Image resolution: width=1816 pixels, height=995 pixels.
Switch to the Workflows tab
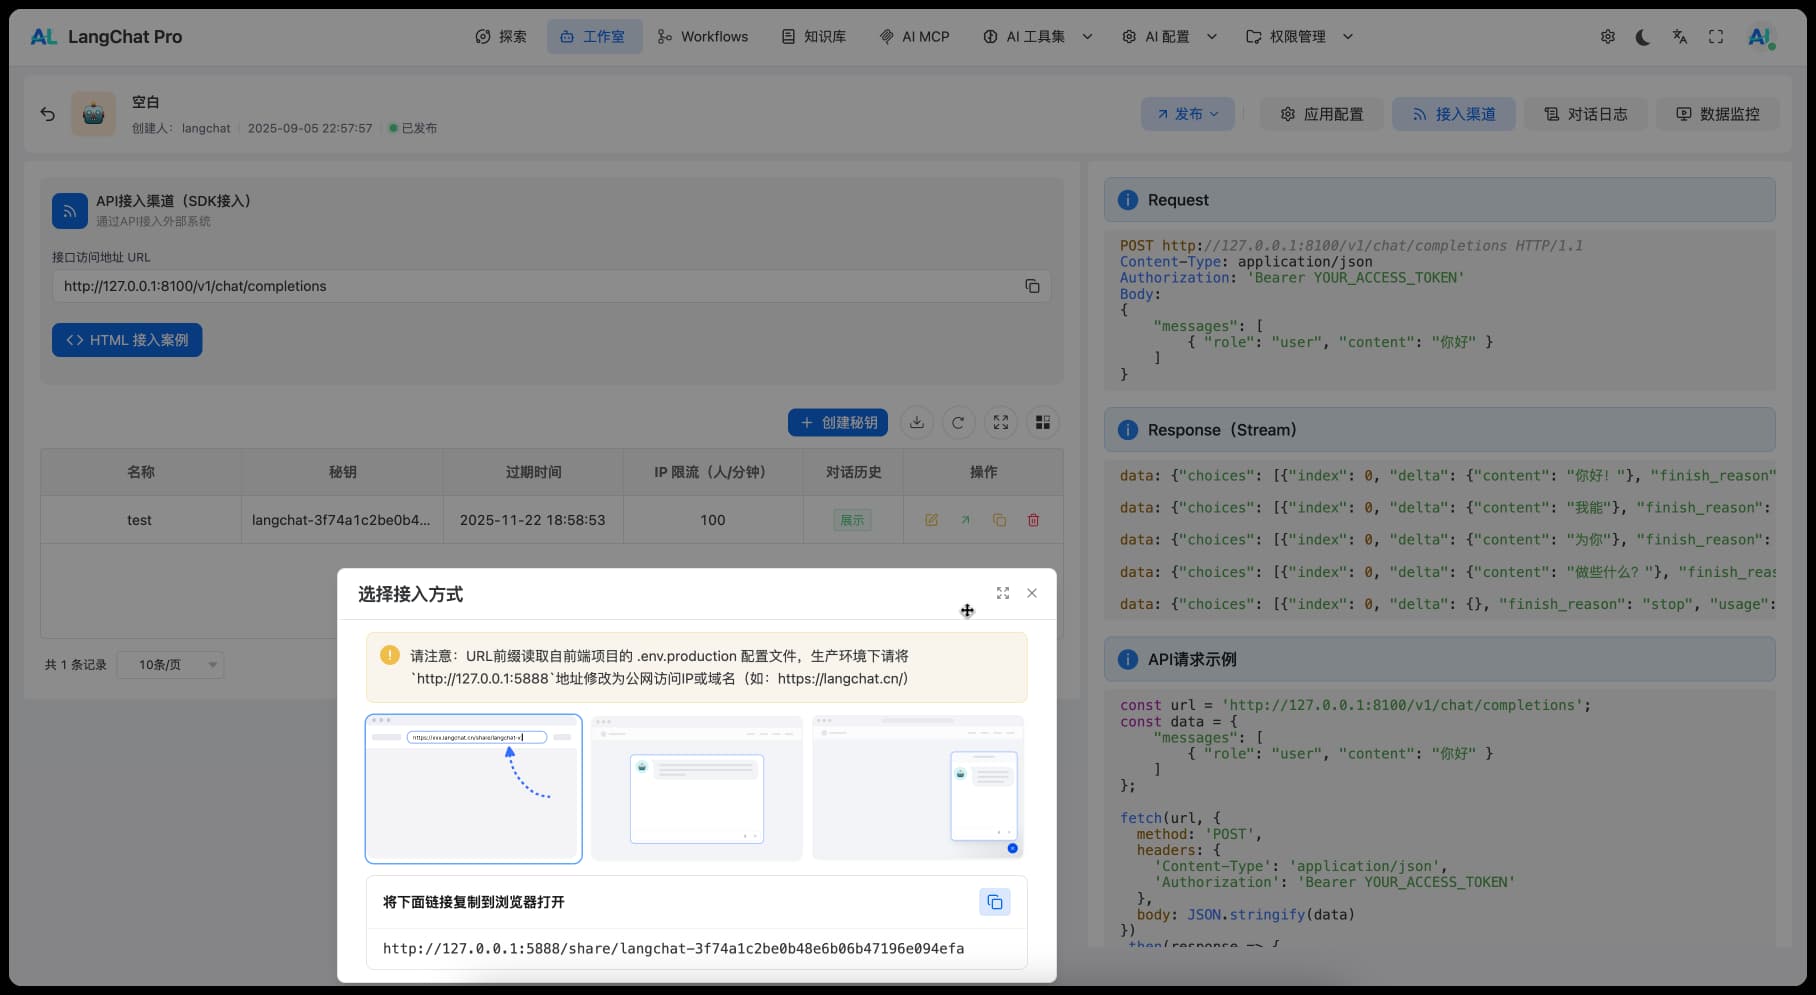703,37
